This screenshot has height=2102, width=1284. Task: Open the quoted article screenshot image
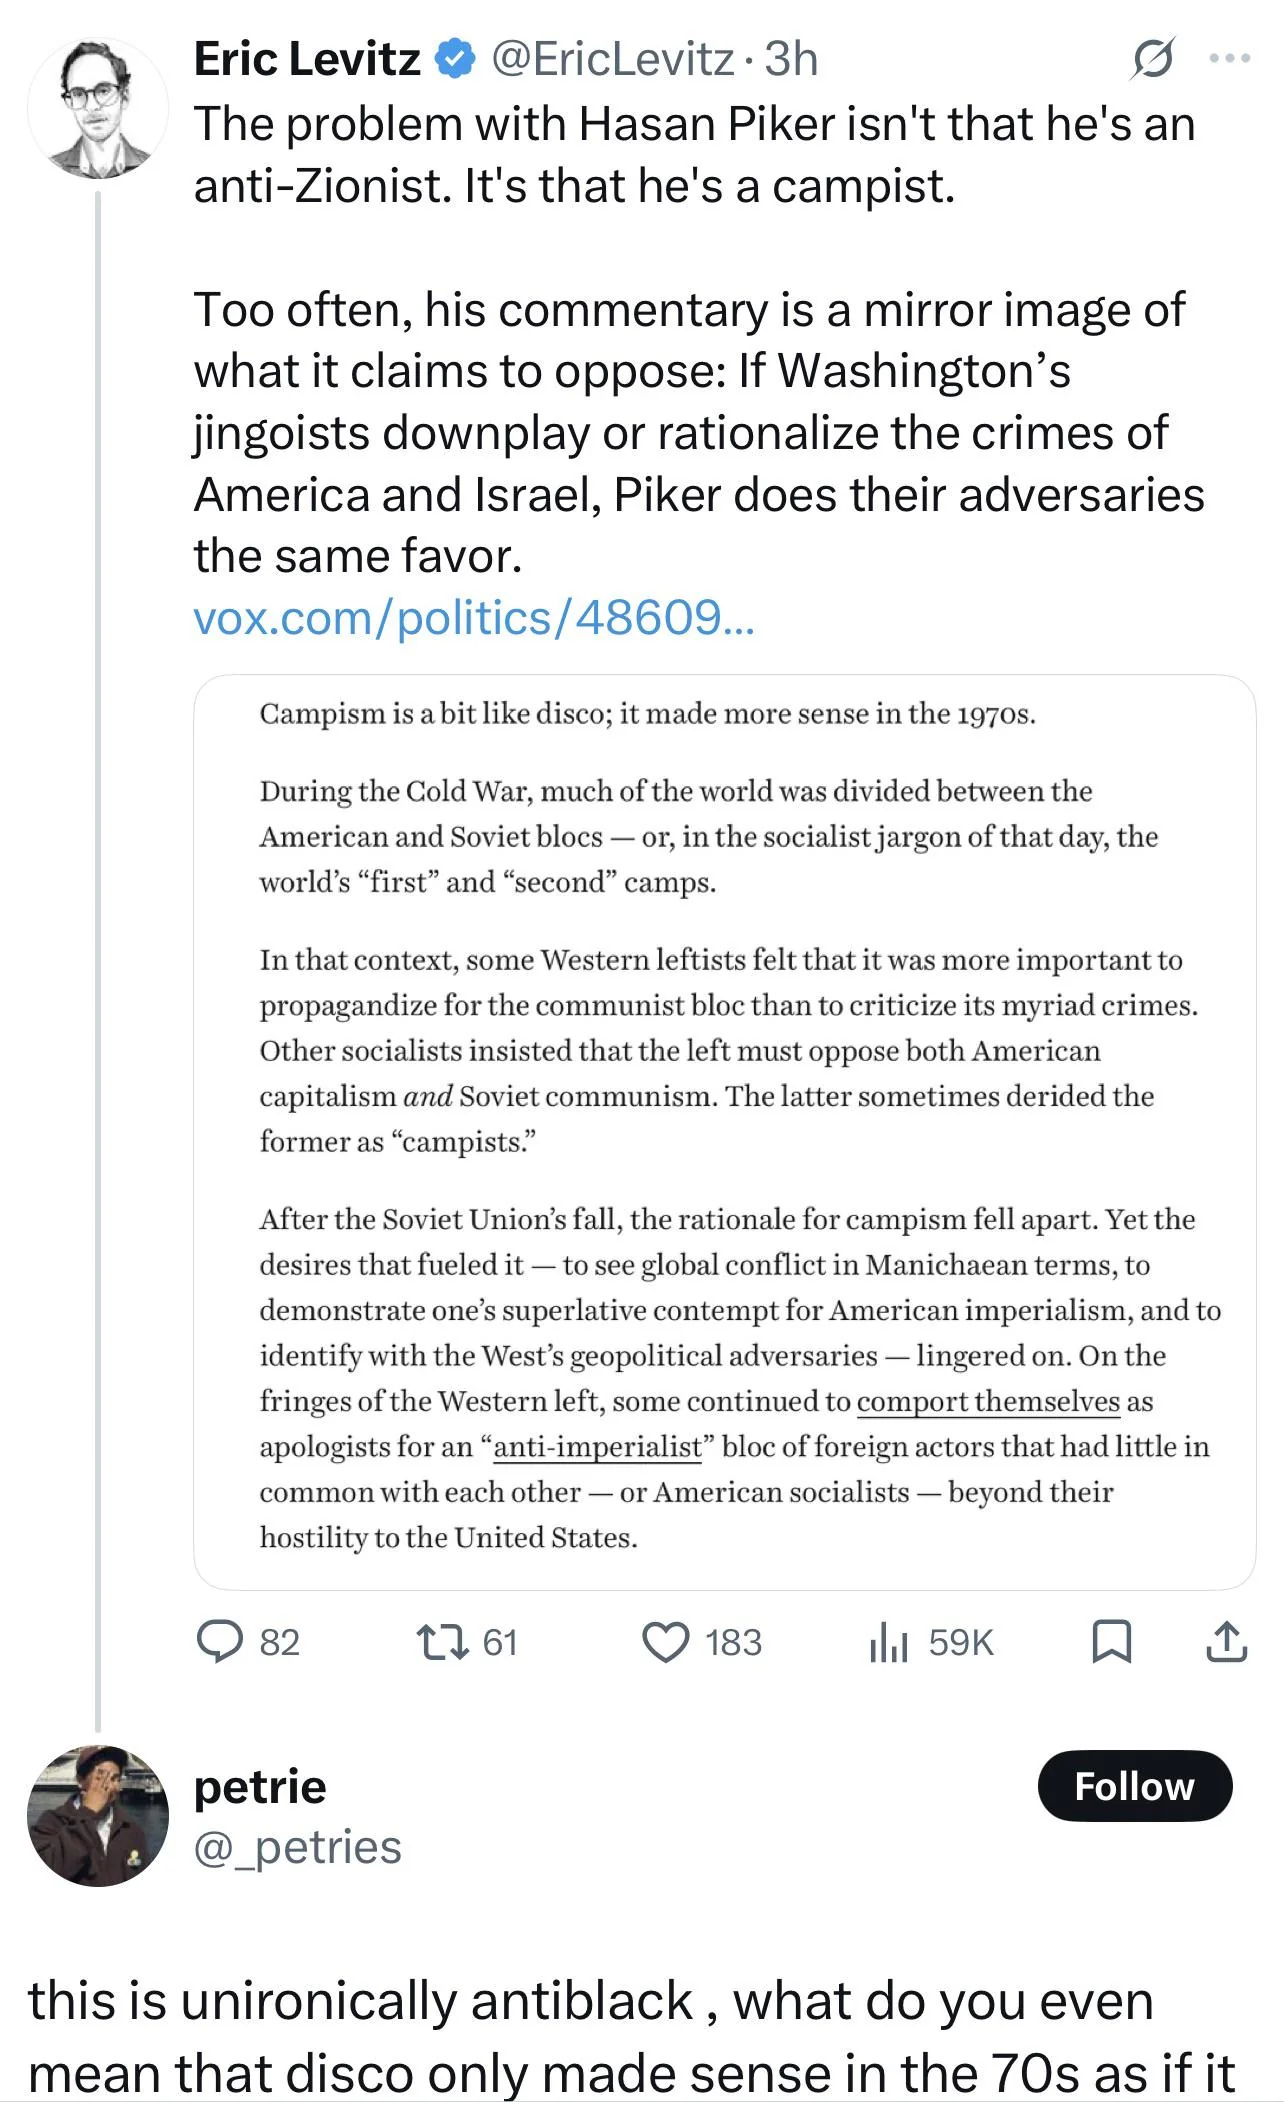click(x=724, y=1131)
